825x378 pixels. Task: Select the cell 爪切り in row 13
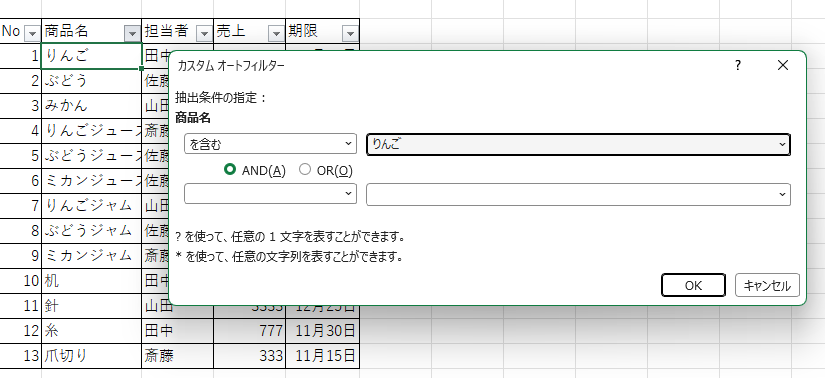(91, 356)
